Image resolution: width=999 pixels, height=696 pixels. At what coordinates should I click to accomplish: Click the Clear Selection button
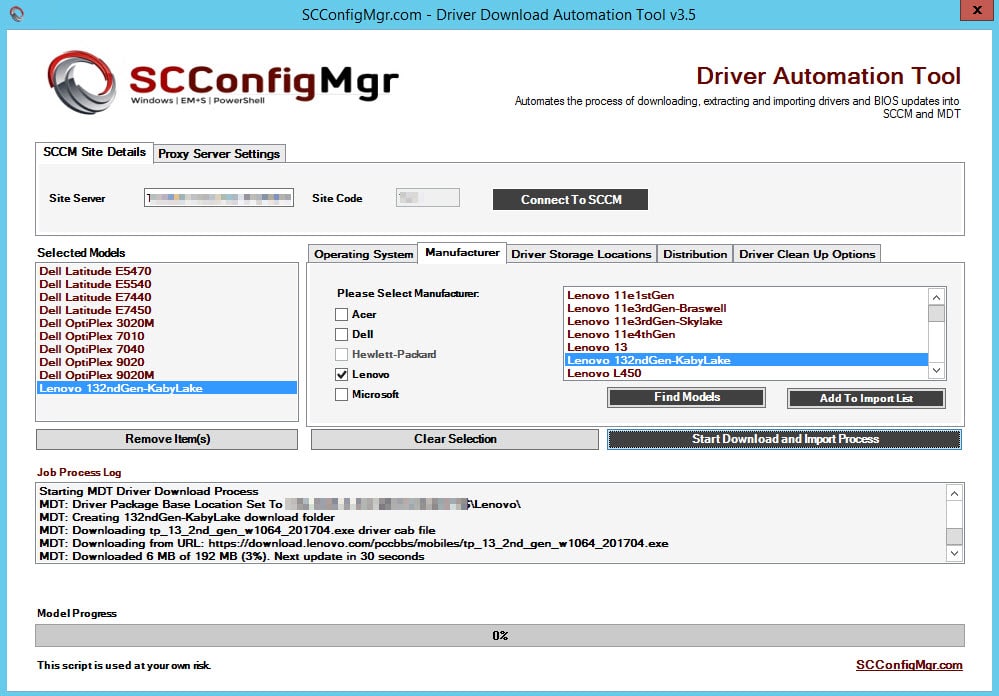[455, 439]
